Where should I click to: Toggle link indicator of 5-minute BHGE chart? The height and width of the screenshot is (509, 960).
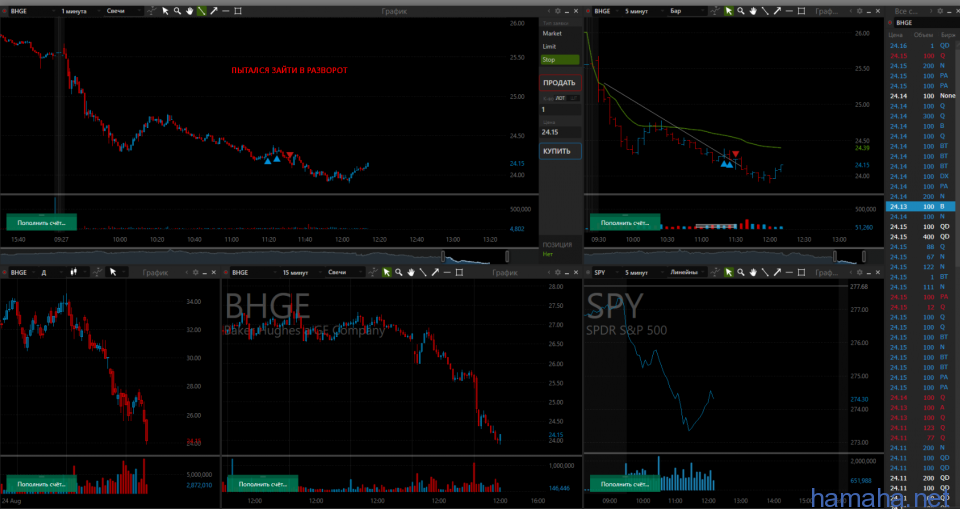pyautogui.click(x=589, y=11)
